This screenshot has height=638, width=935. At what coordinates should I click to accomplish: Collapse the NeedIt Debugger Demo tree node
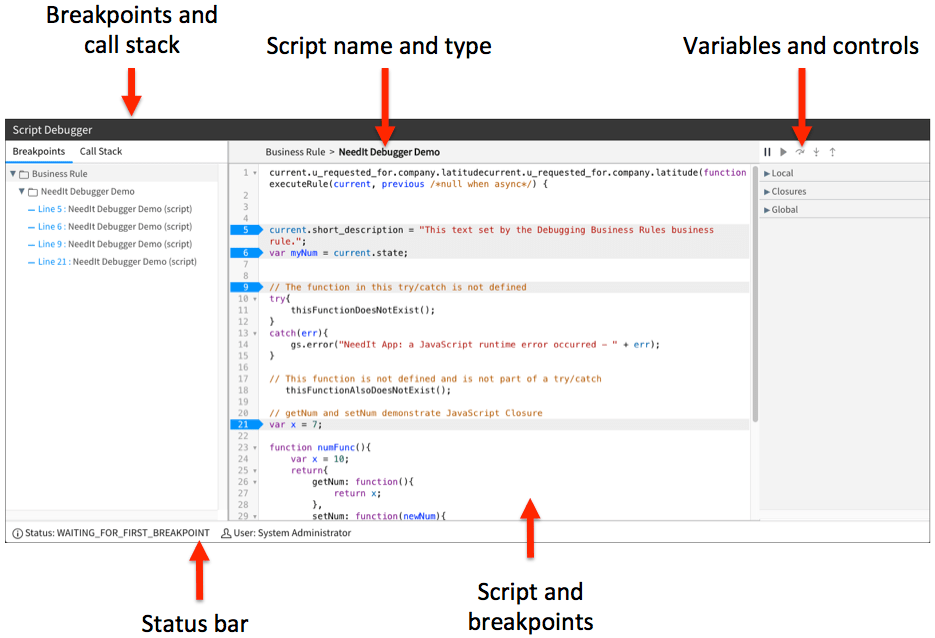[21, 191]
